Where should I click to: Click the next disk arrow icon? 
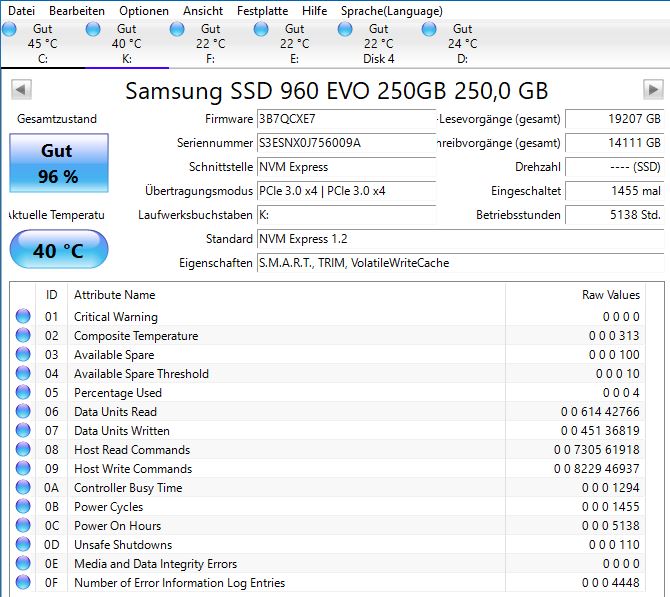click(x=653, y=90)
